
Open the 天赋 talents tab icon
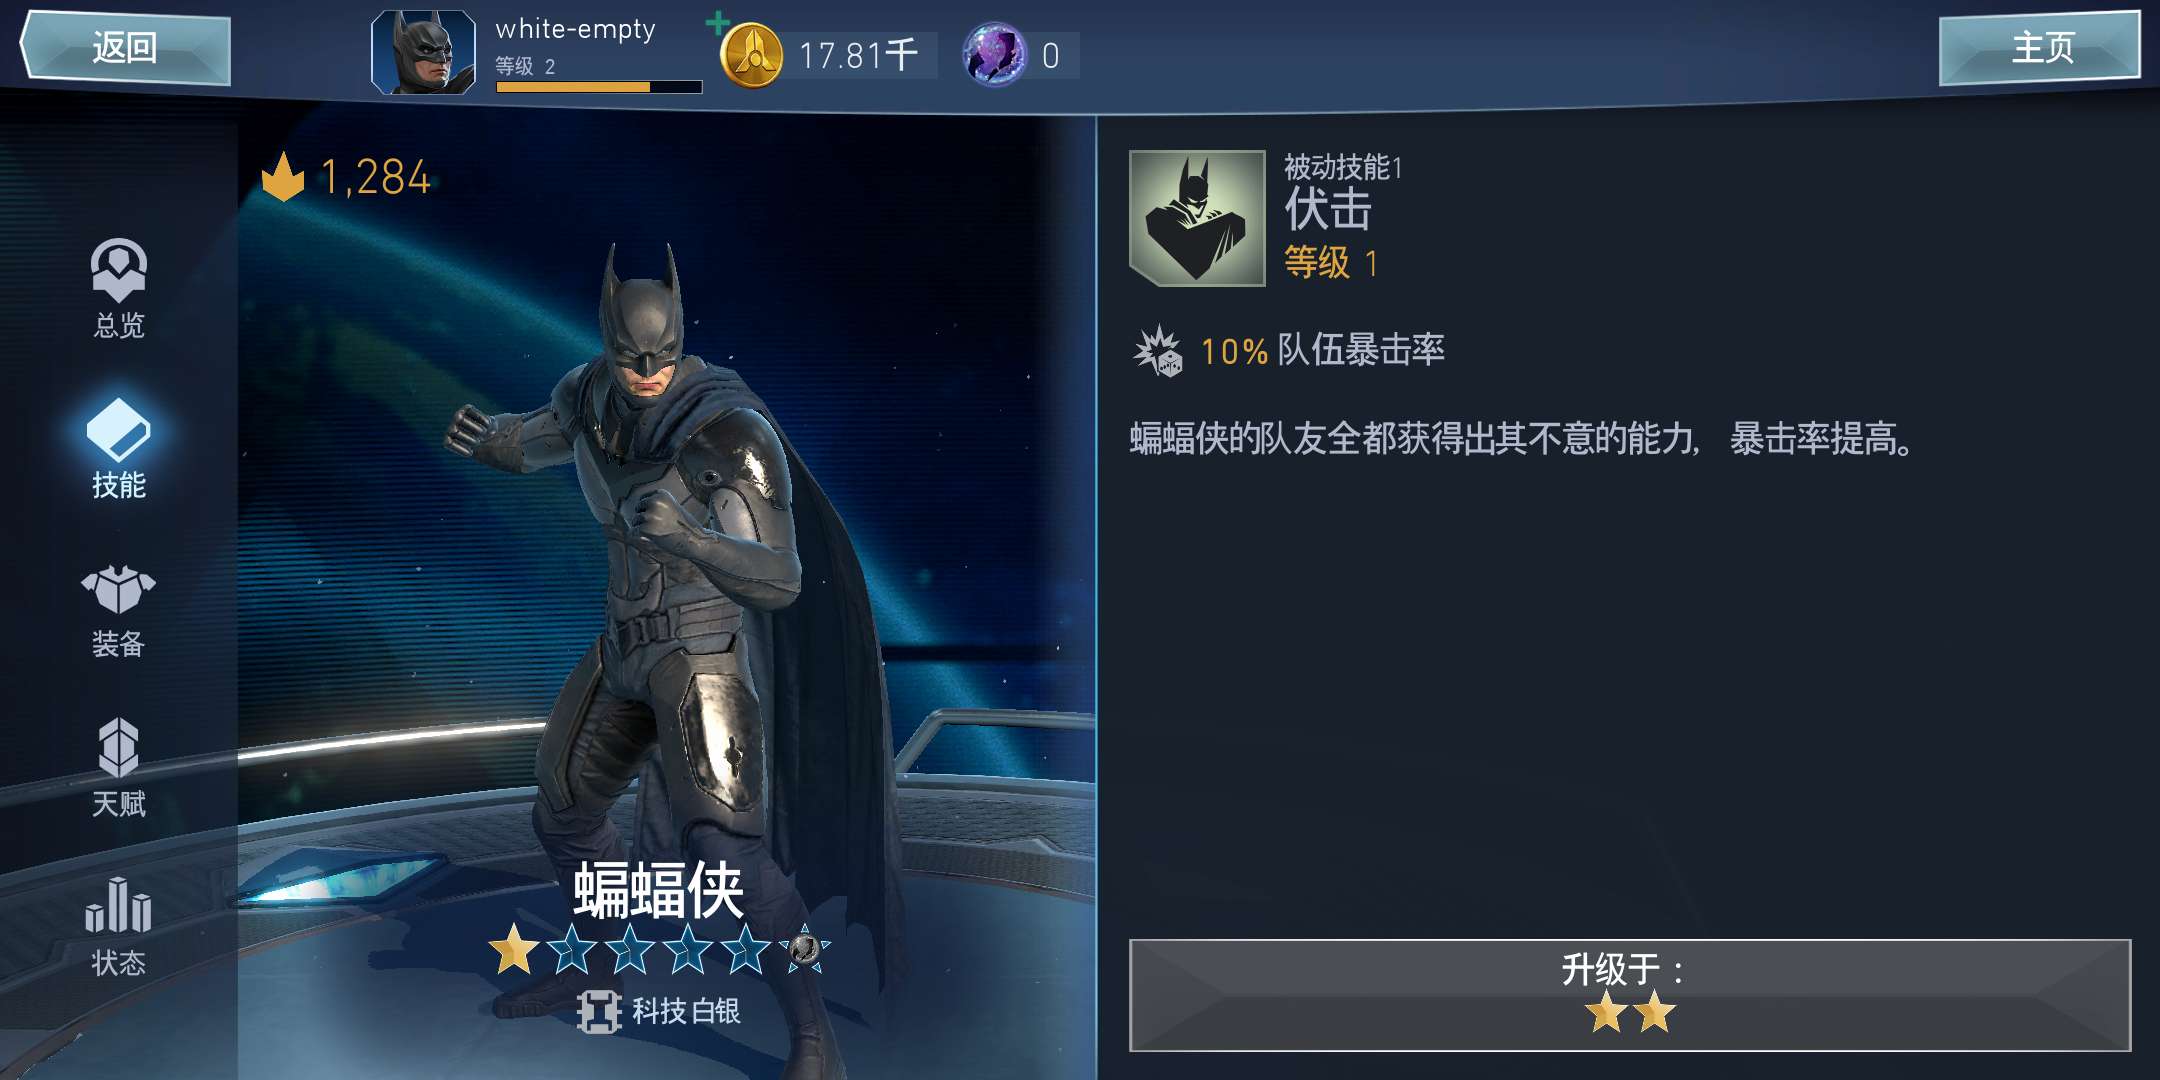[x=119, y=747]
